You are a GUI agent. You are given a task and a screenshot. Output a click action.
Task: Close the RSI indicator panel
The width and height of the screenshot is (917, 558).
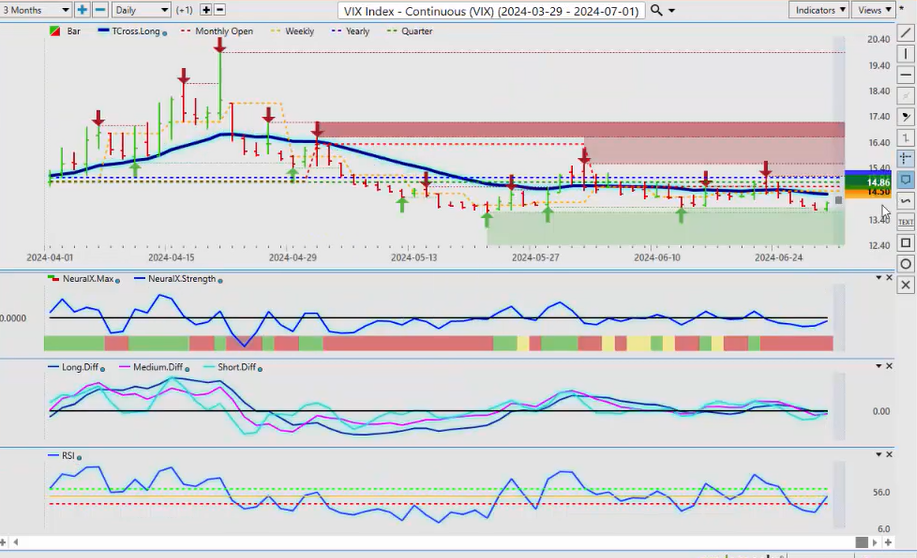[889, 454]
